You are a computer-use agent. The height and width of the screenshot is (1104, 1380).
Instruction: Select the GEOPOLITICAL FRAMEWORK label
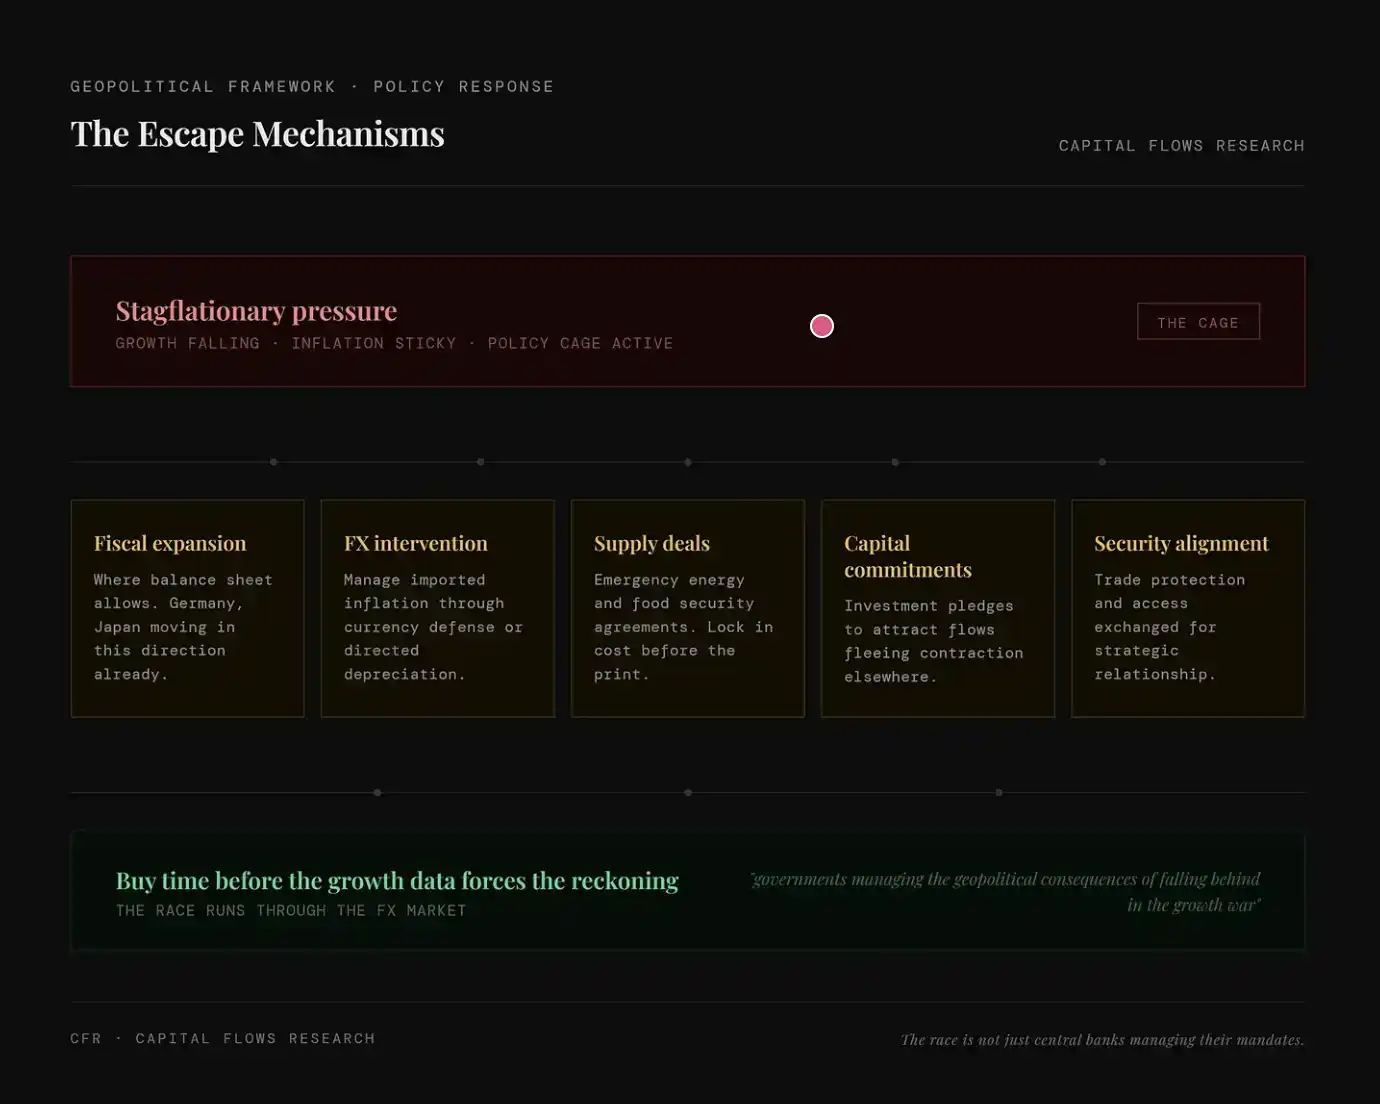(x=203, y=87)
